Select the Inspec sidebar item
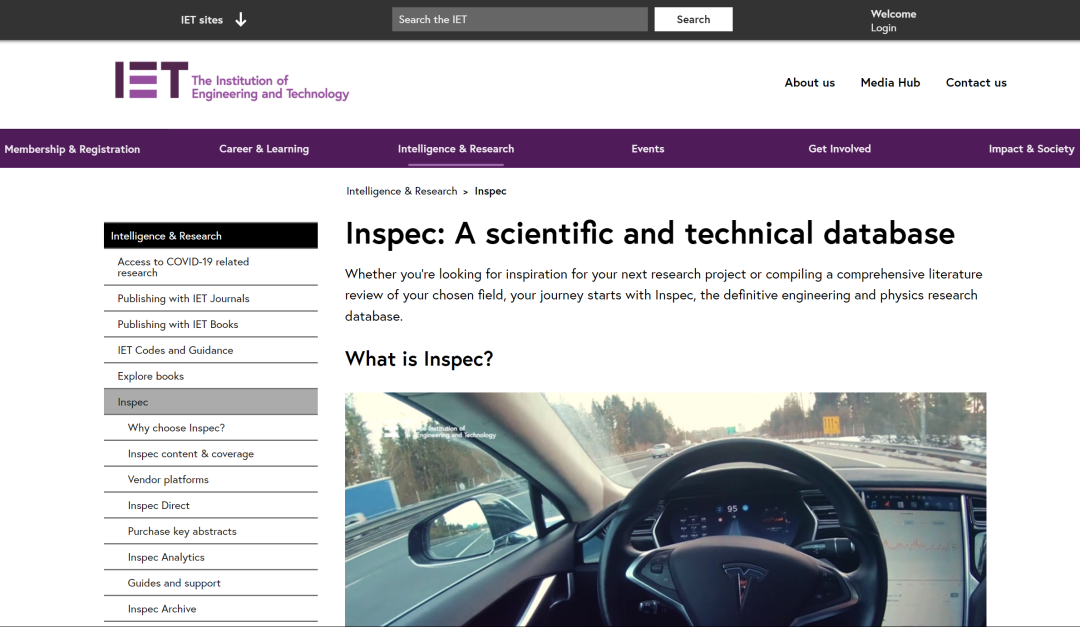The width and height of the screenshot is (1080, 627). (211, 402)
